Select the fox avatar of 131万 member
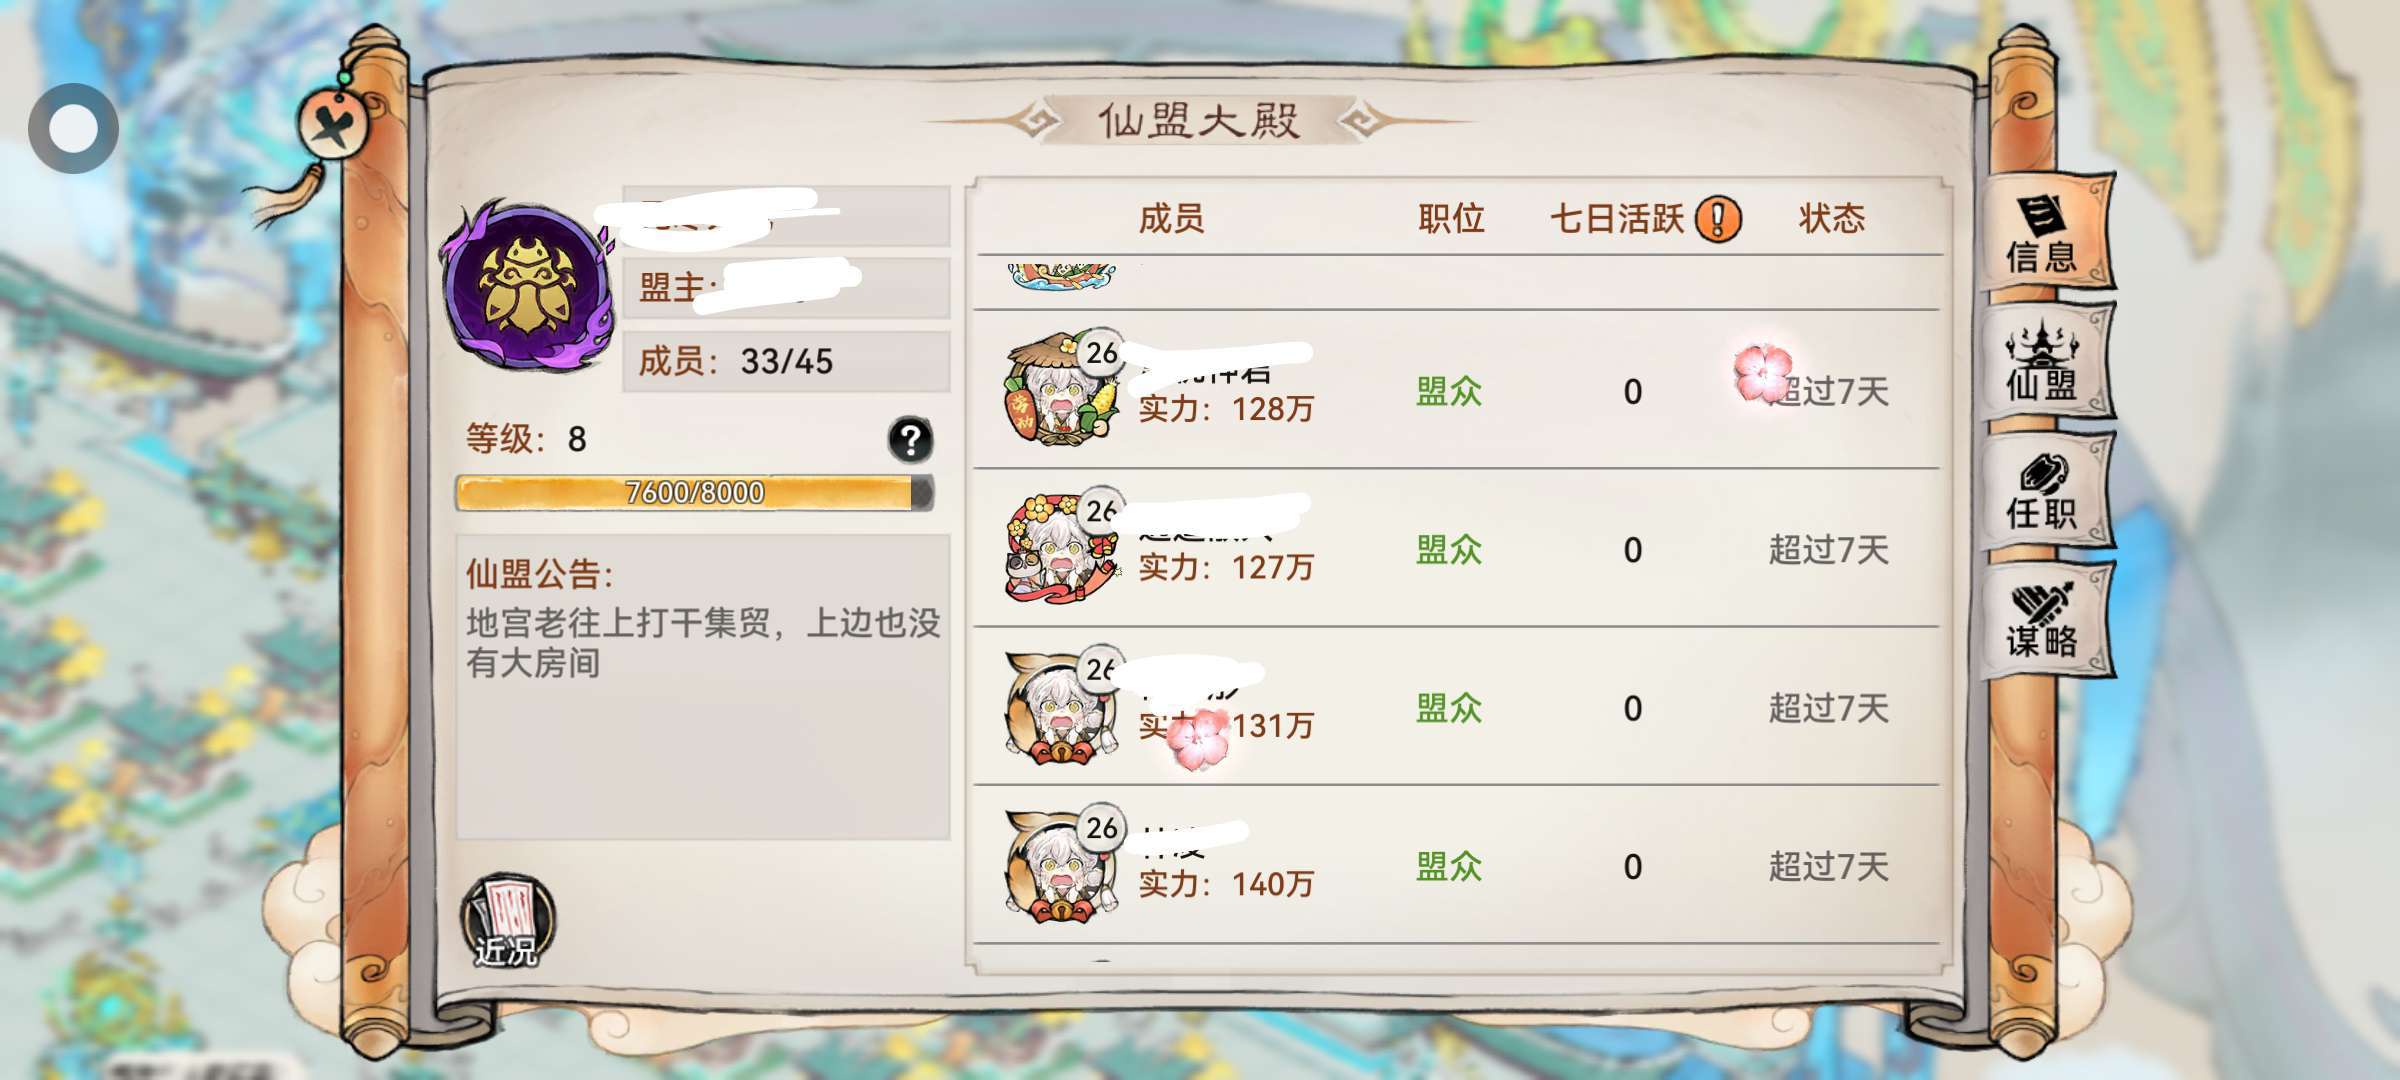Image resolution: width=2400 pixels, height=1080 pixels. pyautogui.click(x=1063, y=706)
